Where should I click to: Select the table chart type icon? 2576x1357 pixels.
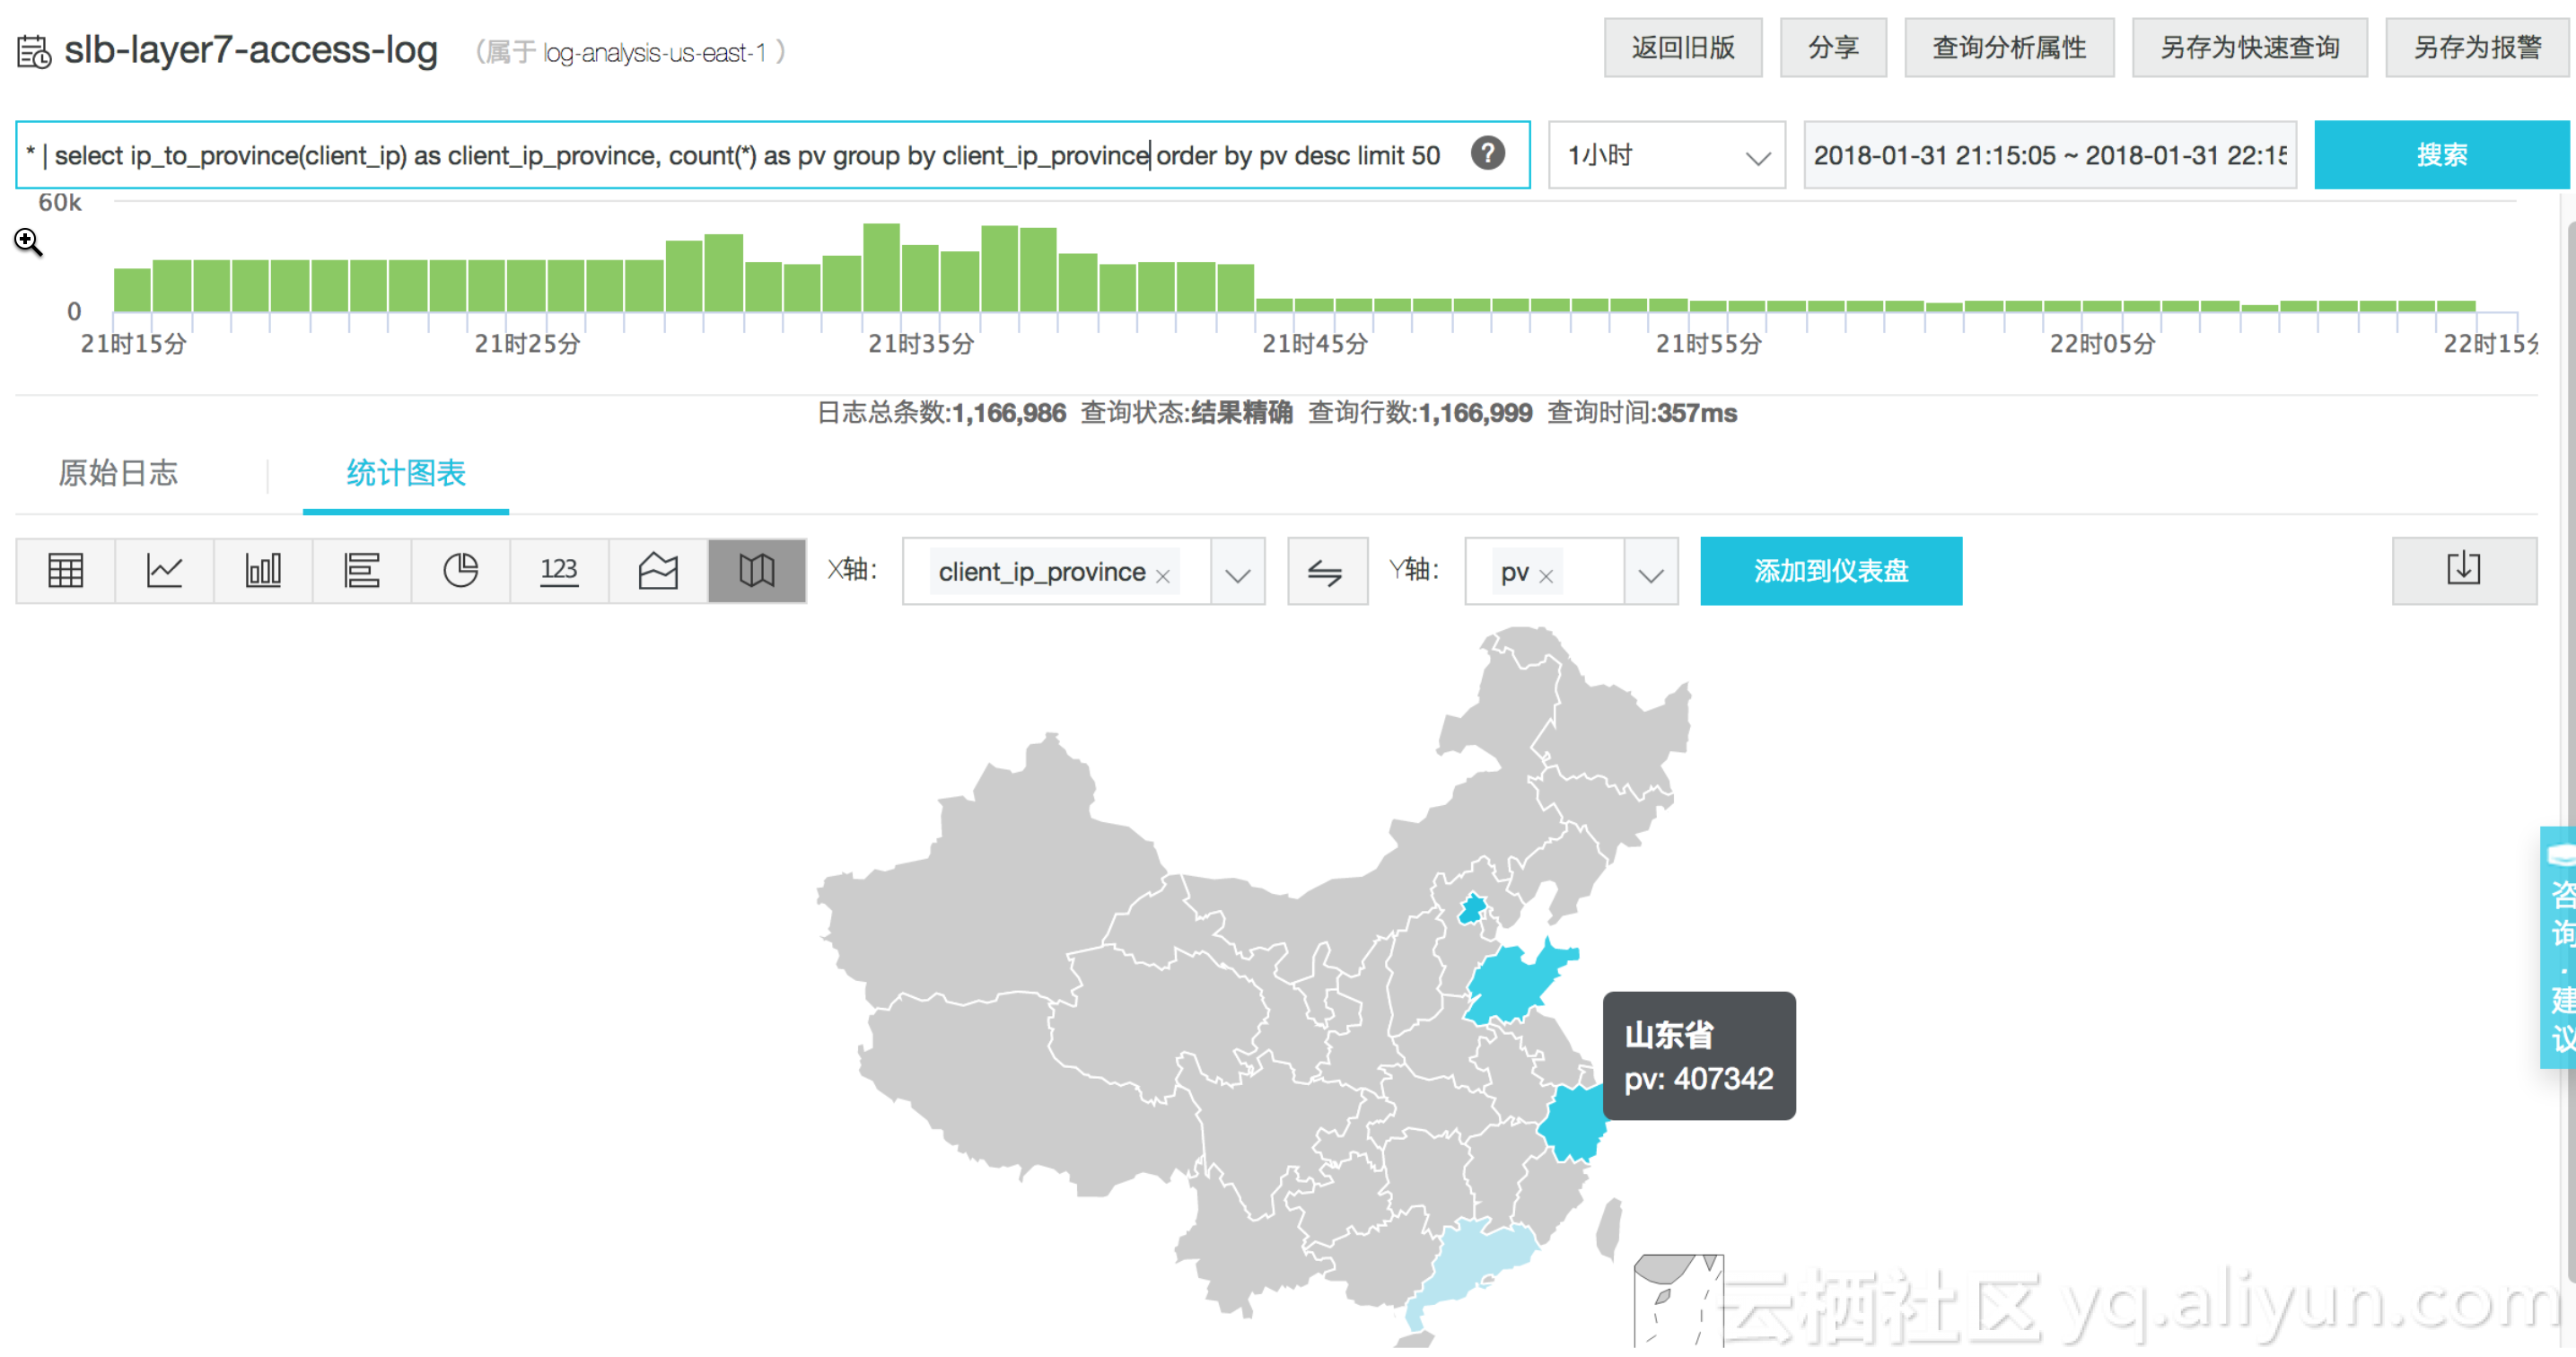tap(65, 571)
